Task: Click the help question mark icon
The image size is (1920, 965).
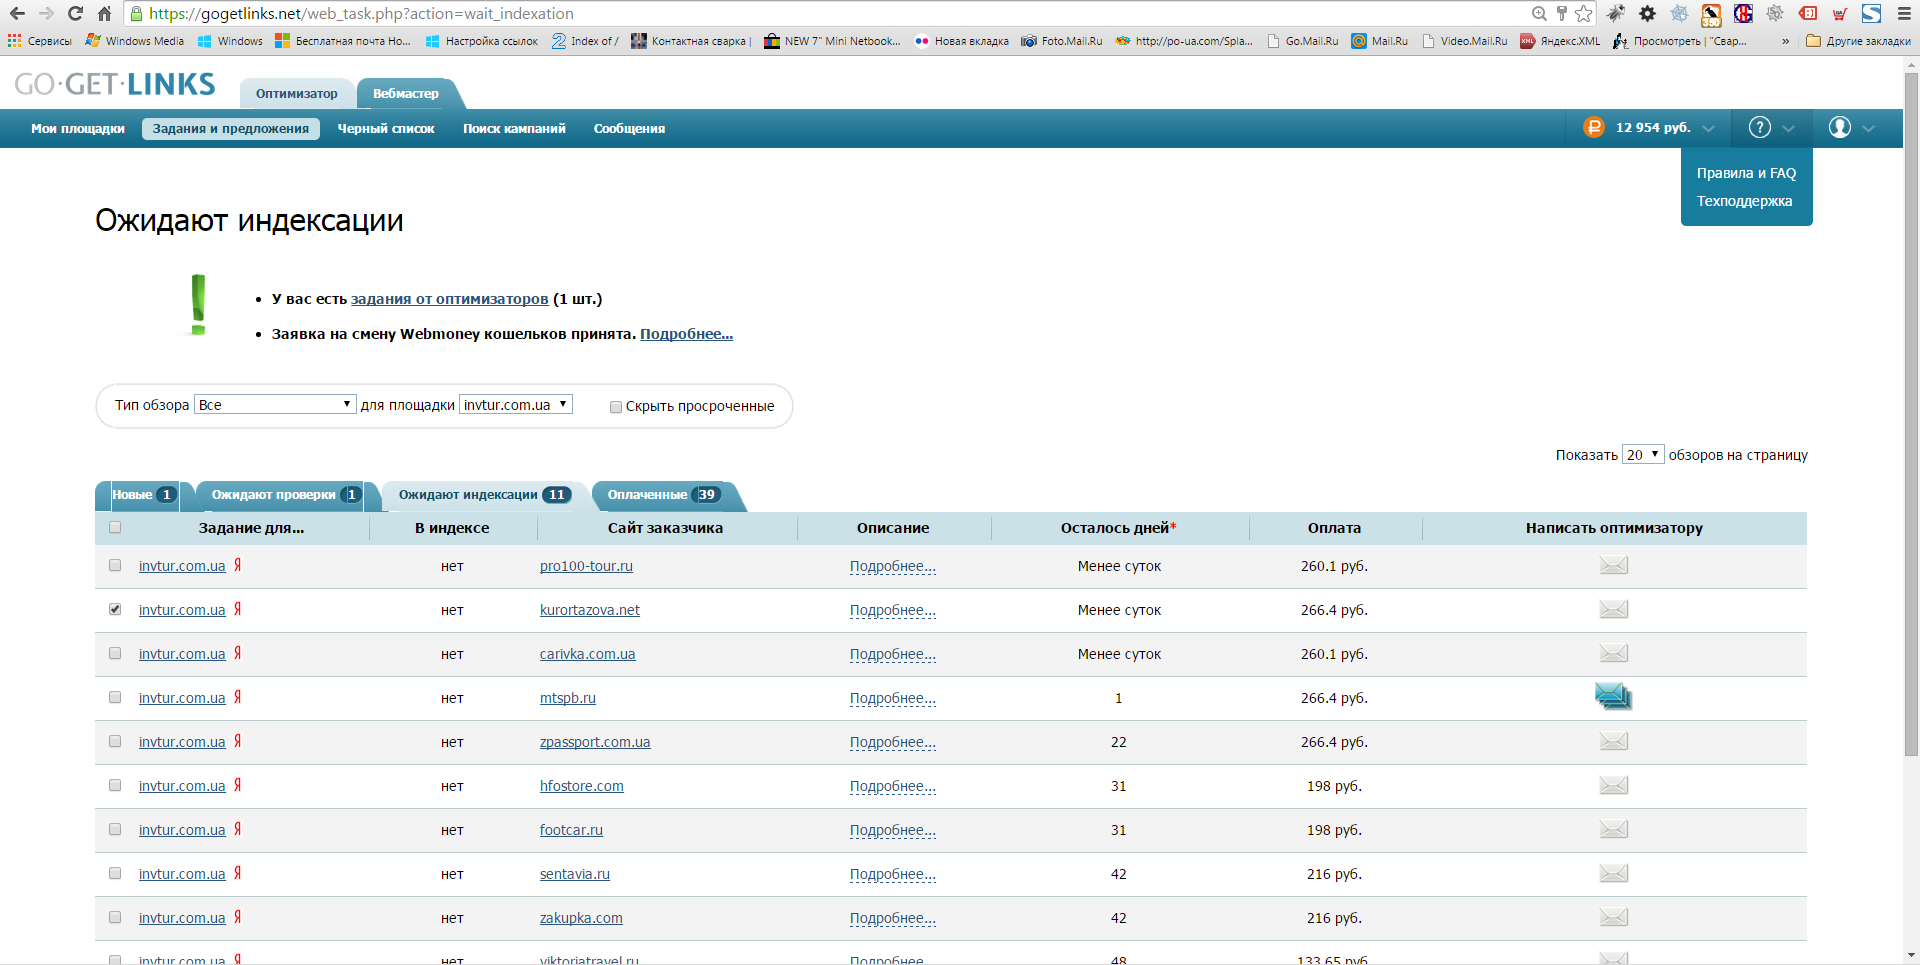Action: (1759, 127)
